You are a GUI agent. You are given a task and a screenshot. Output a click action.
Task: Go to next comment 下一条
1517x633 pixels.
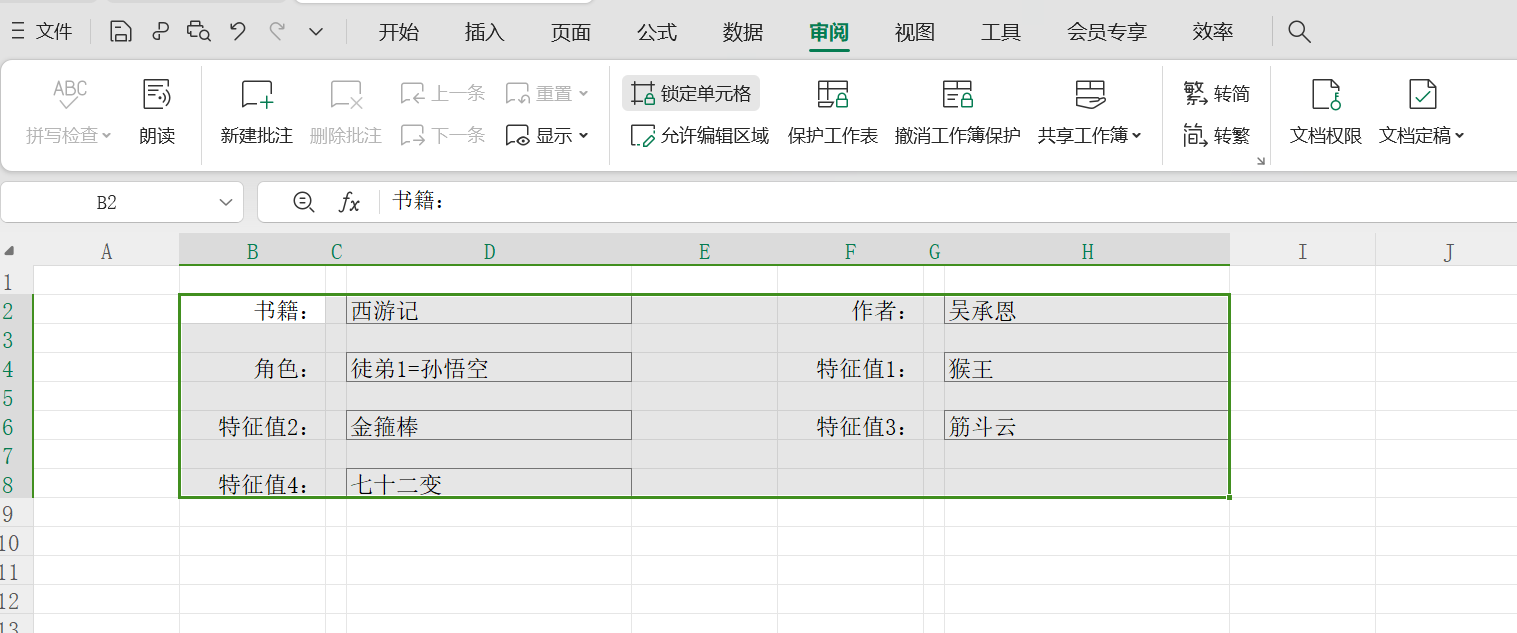442,135
